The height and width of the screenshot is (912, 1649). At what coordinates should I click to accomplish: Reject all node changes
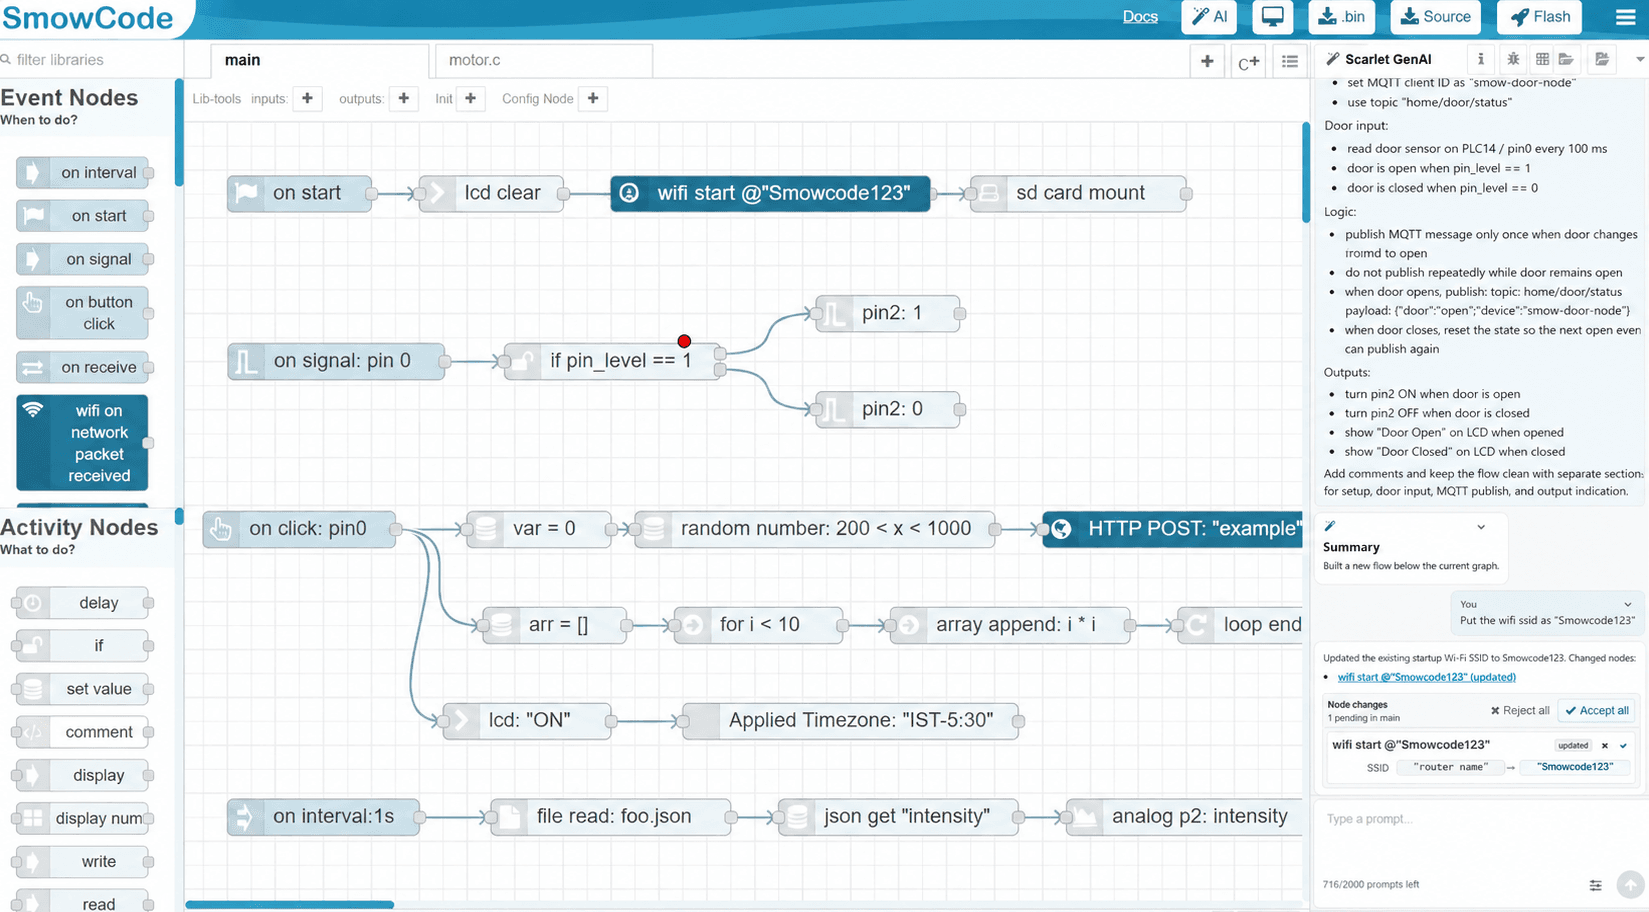pyautogui.click(x=1519, y=711)
